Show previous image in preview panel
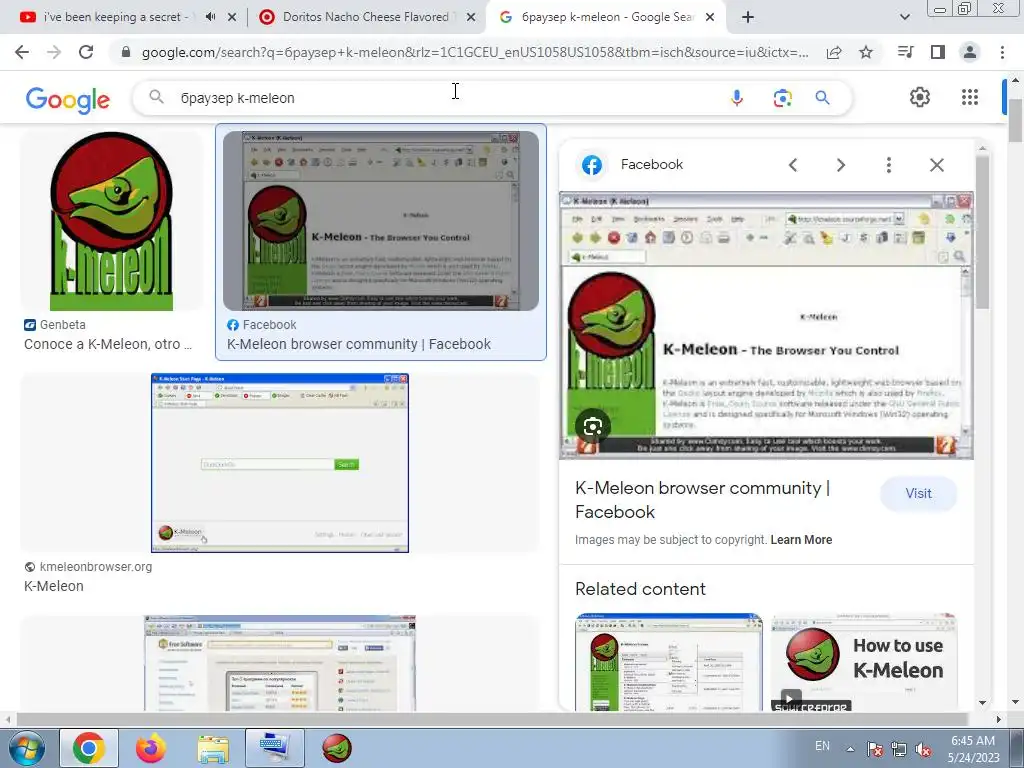This screenshot has height=768, width=1024. pos(793,165)
